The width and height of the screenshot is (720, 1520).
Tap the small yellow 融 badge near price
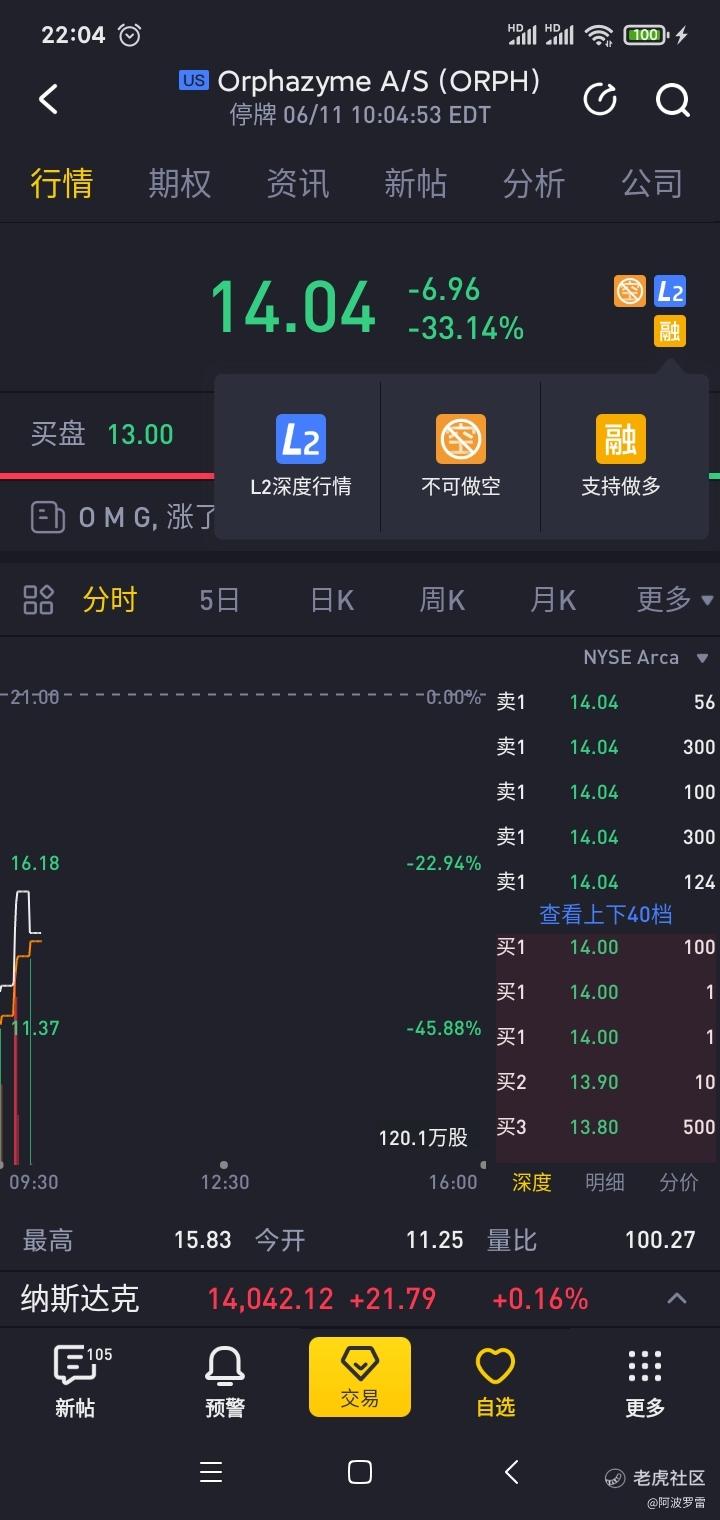point(670,331)
